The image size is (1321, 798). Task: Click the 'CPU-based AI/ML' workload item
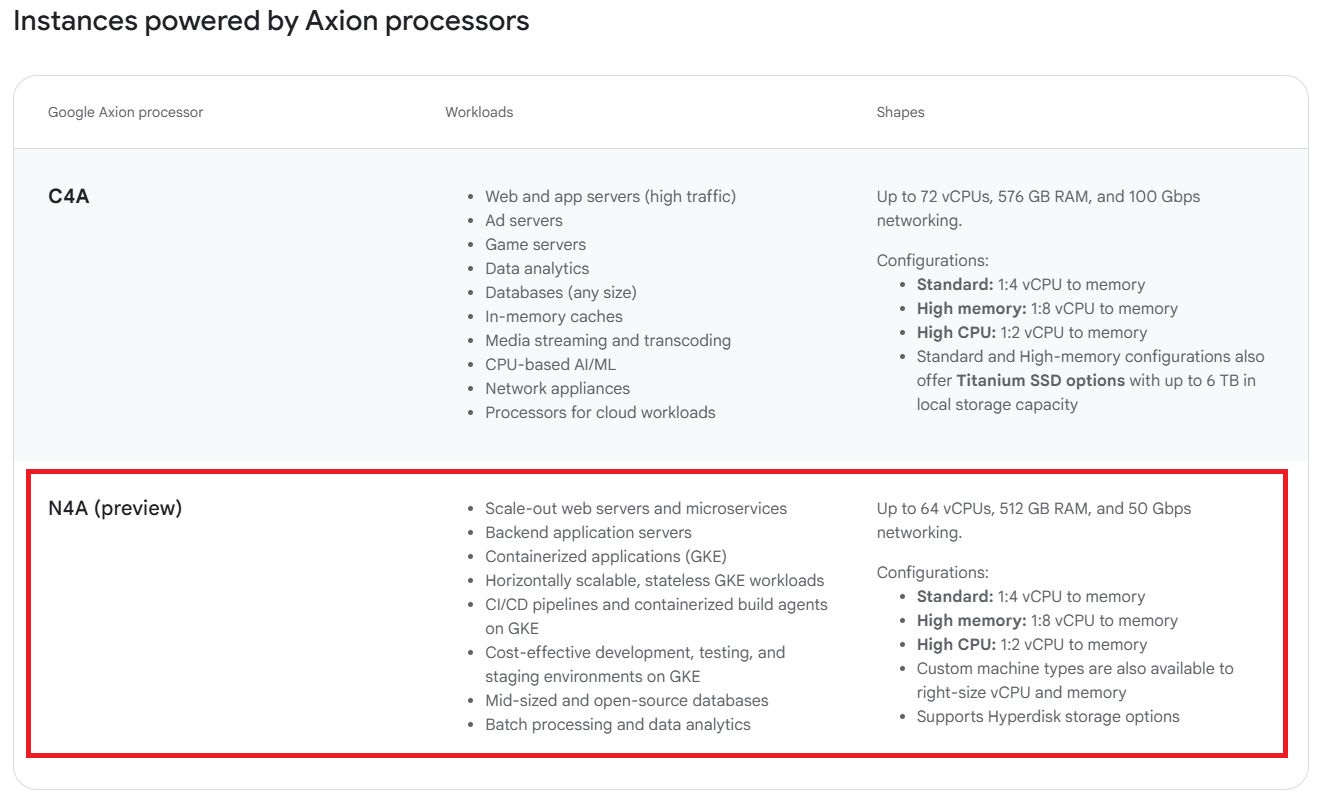550,365
